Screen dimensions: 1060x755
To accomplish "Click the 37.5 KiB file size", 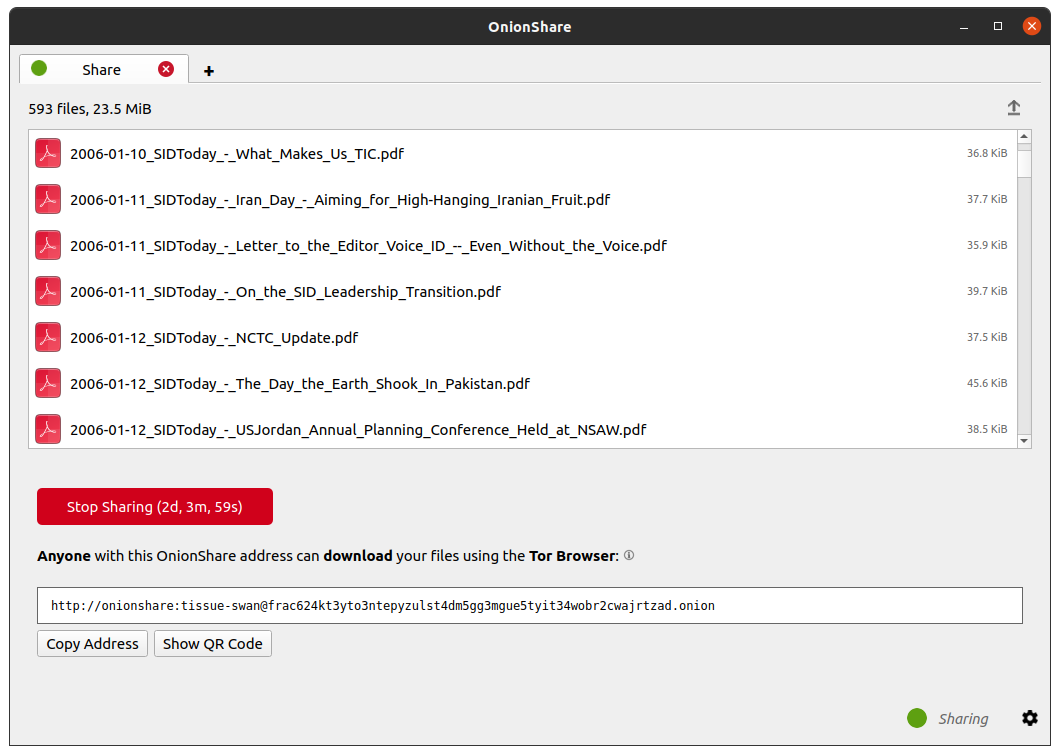I will coord(986,337).
